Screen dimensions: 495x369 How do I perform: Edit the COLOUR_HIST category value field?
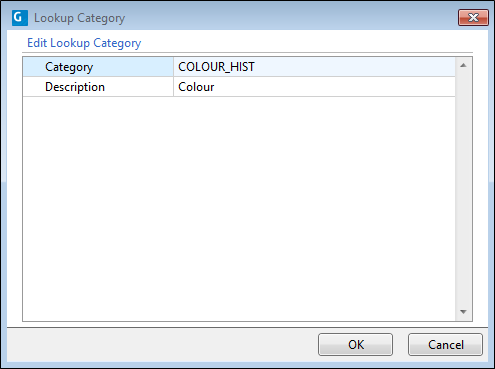pos(314,67)
